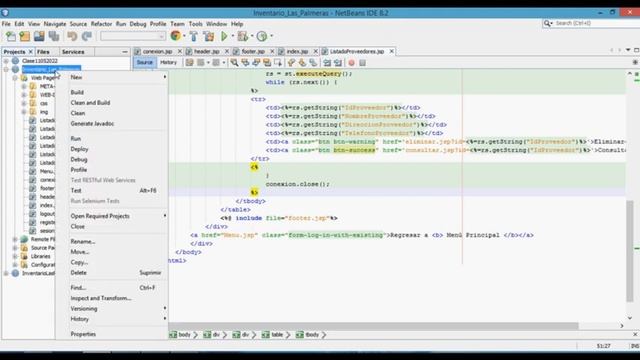Screen dimensions: 640x360
Task: Click the Find Previous Occurrence icon
Action: (245, 62)
